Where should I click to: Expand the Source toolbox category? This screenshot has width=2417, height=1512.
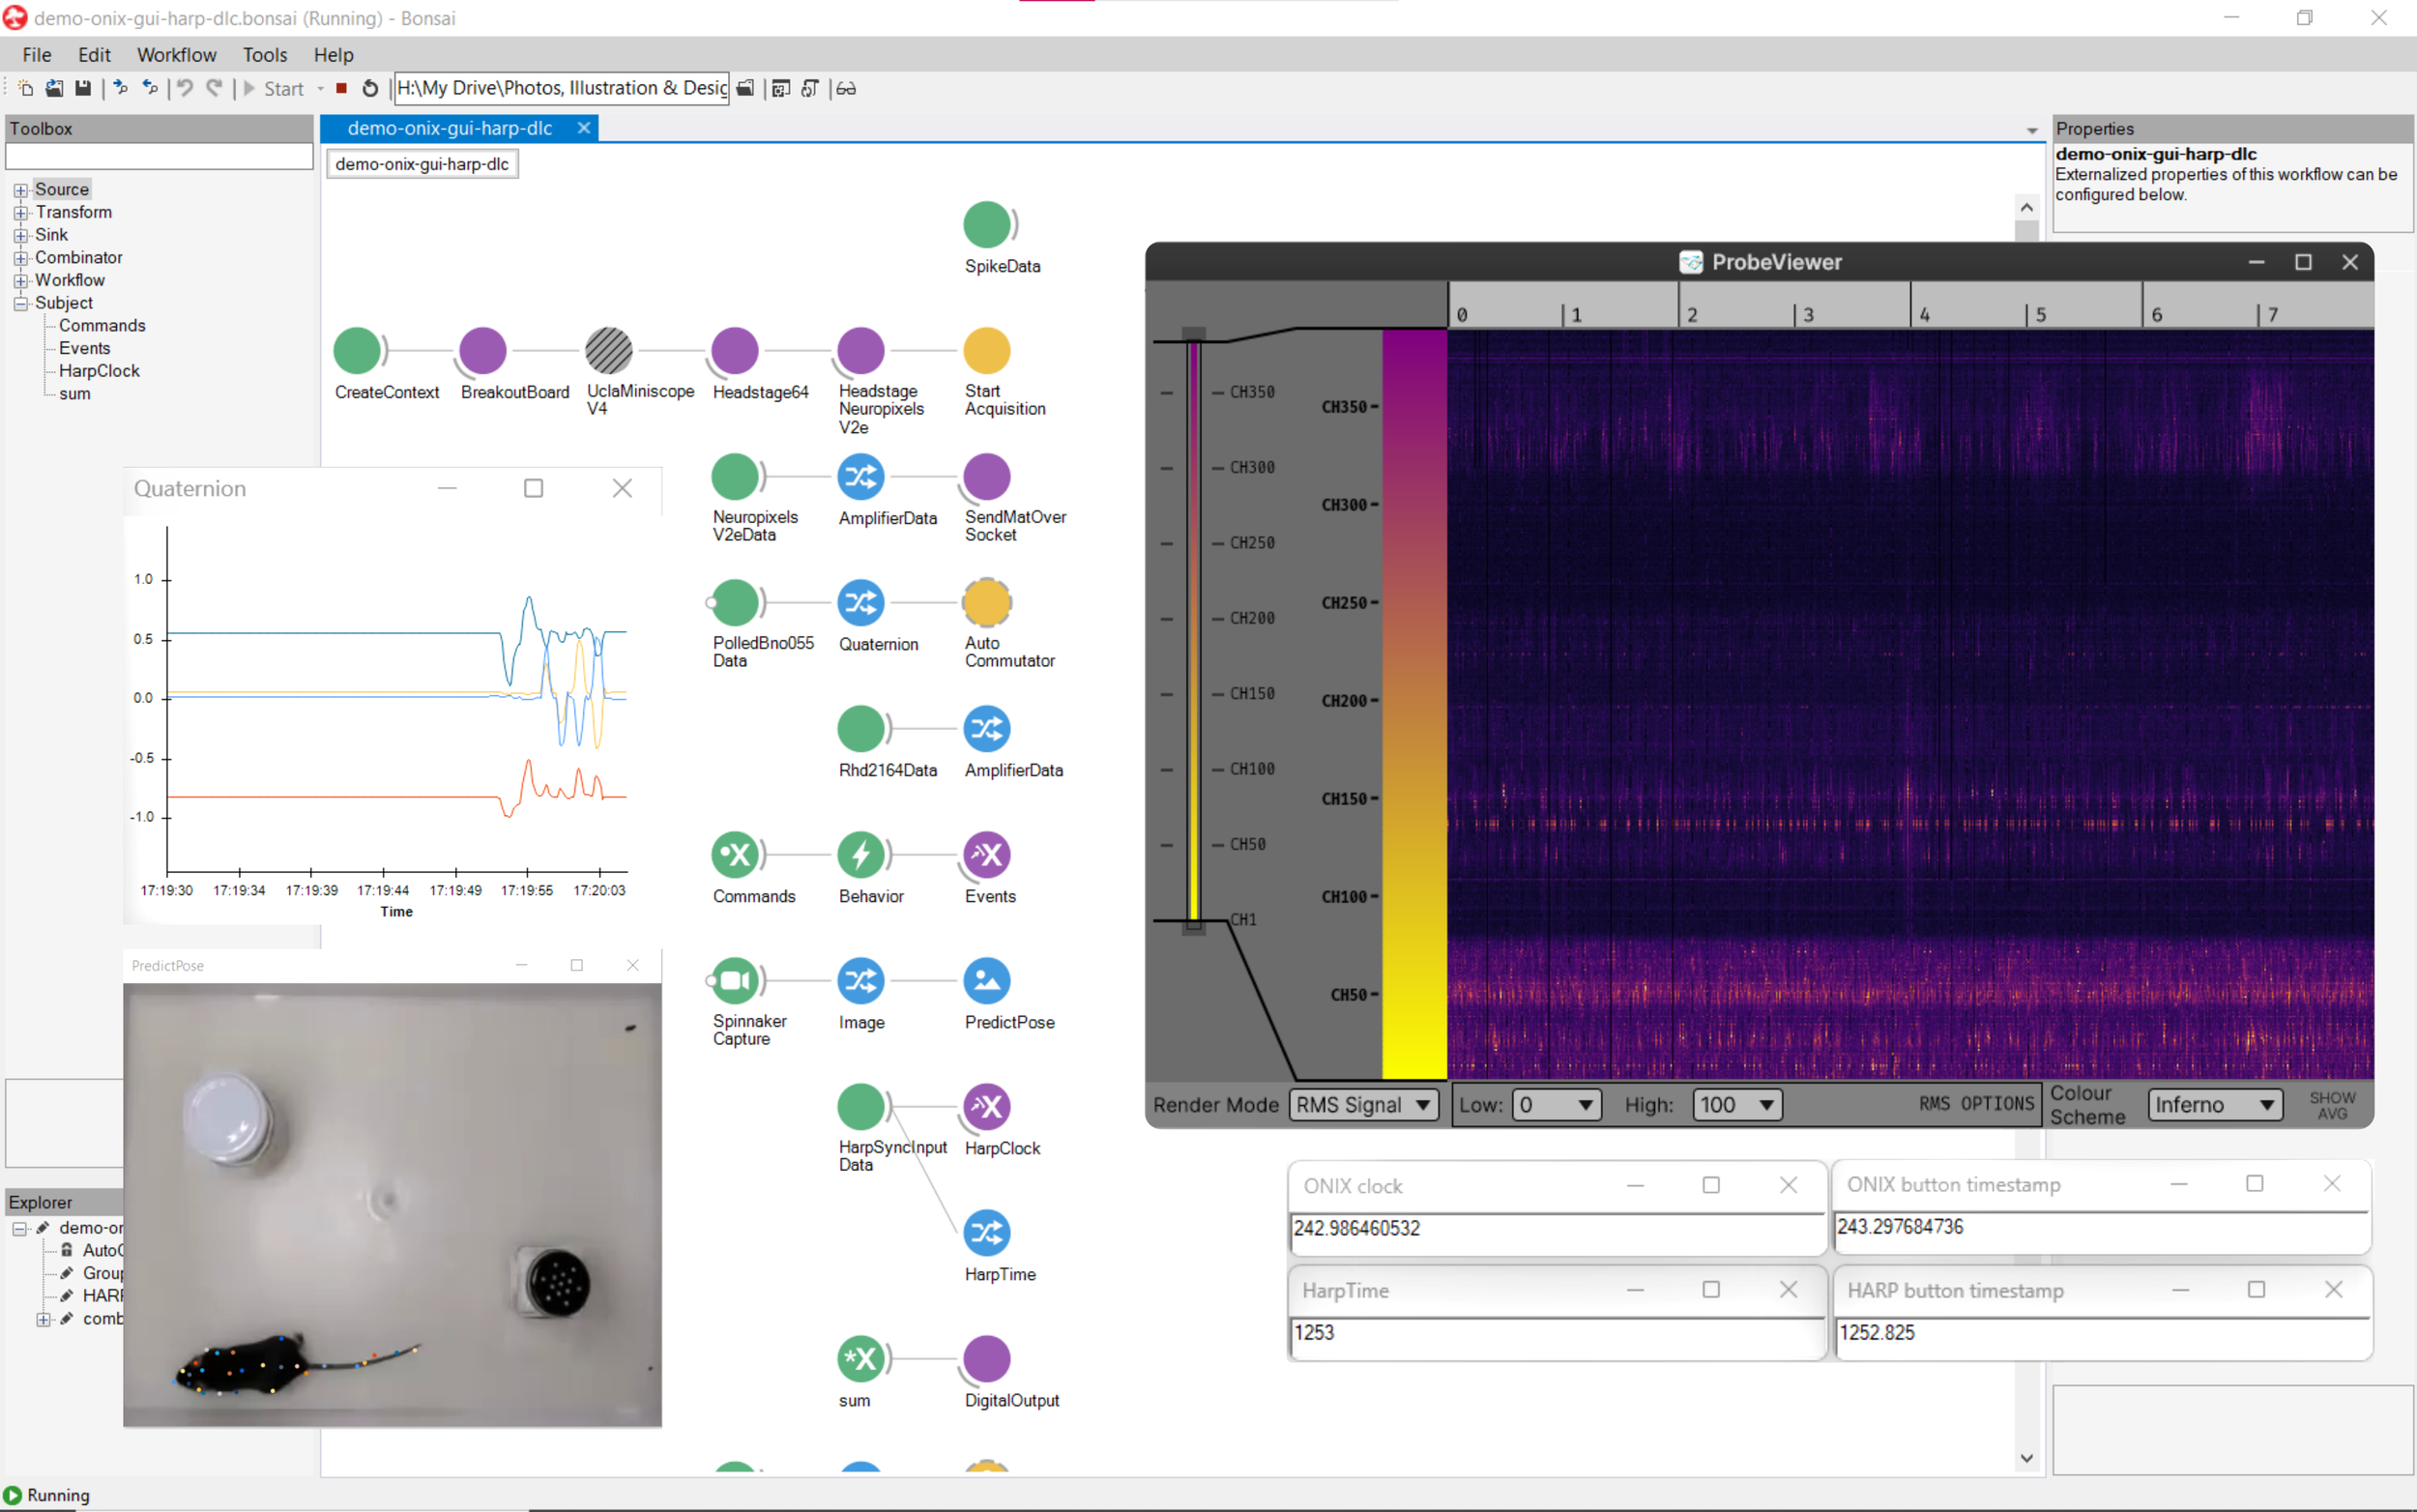[20, 190]
